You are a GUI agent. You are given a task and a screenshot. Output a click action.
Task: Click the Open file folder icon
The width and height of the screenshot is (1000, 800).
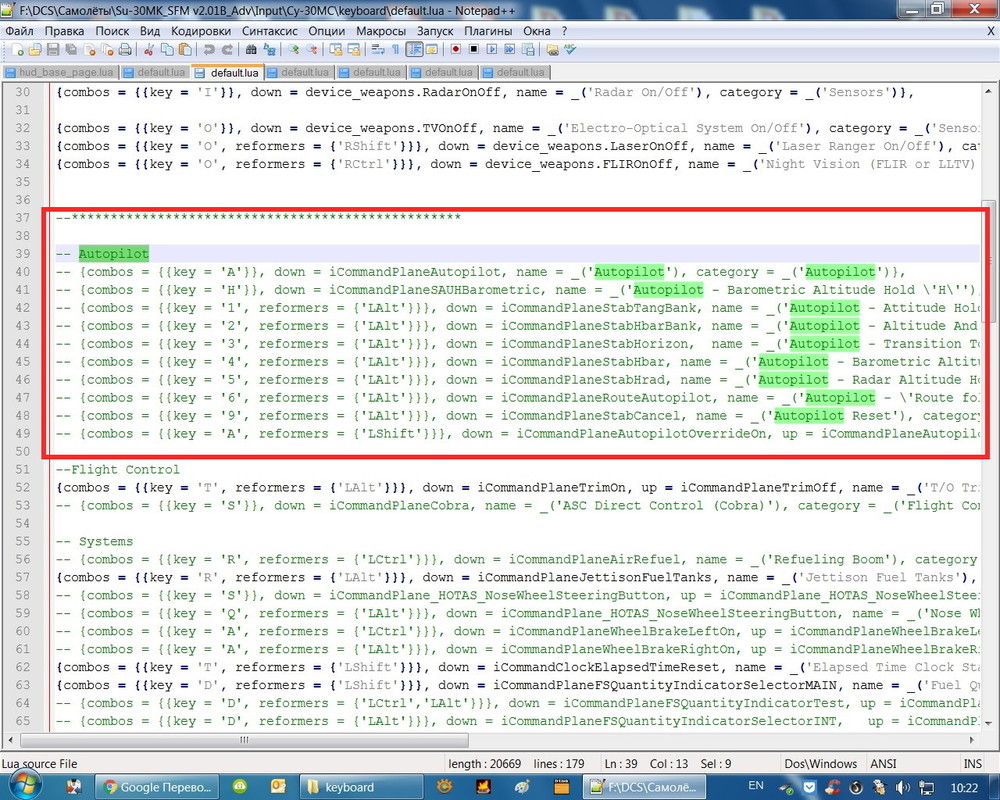tap(35, 49)
